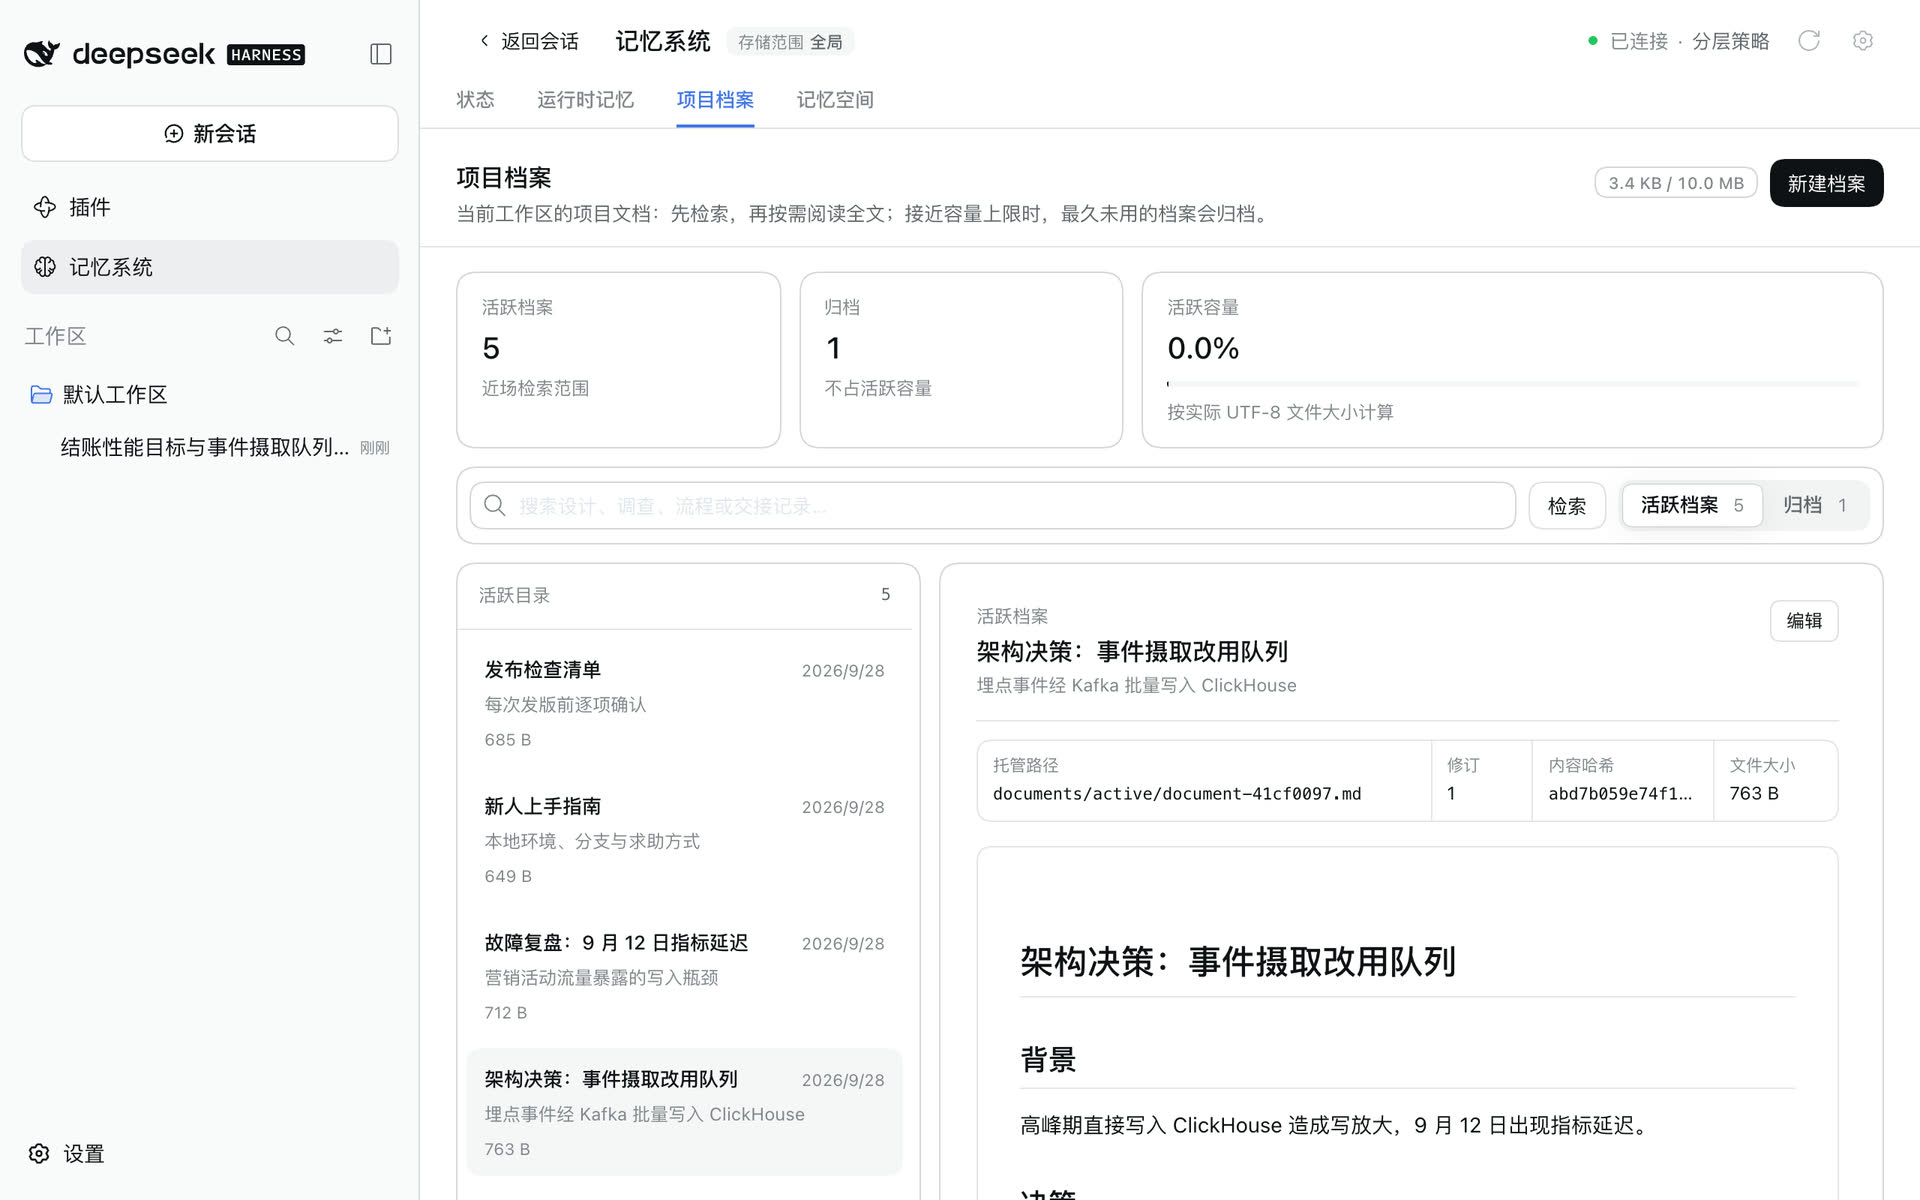Focus the archive search input field
The width and height of the screenshot is (1920, 1200).
point(993,506)
